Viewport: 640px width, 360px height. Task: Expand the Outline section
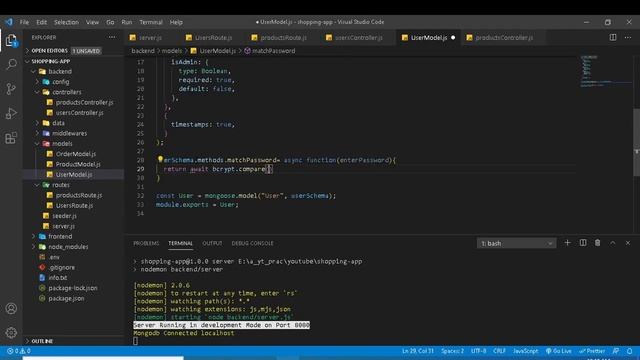[42, 341]
